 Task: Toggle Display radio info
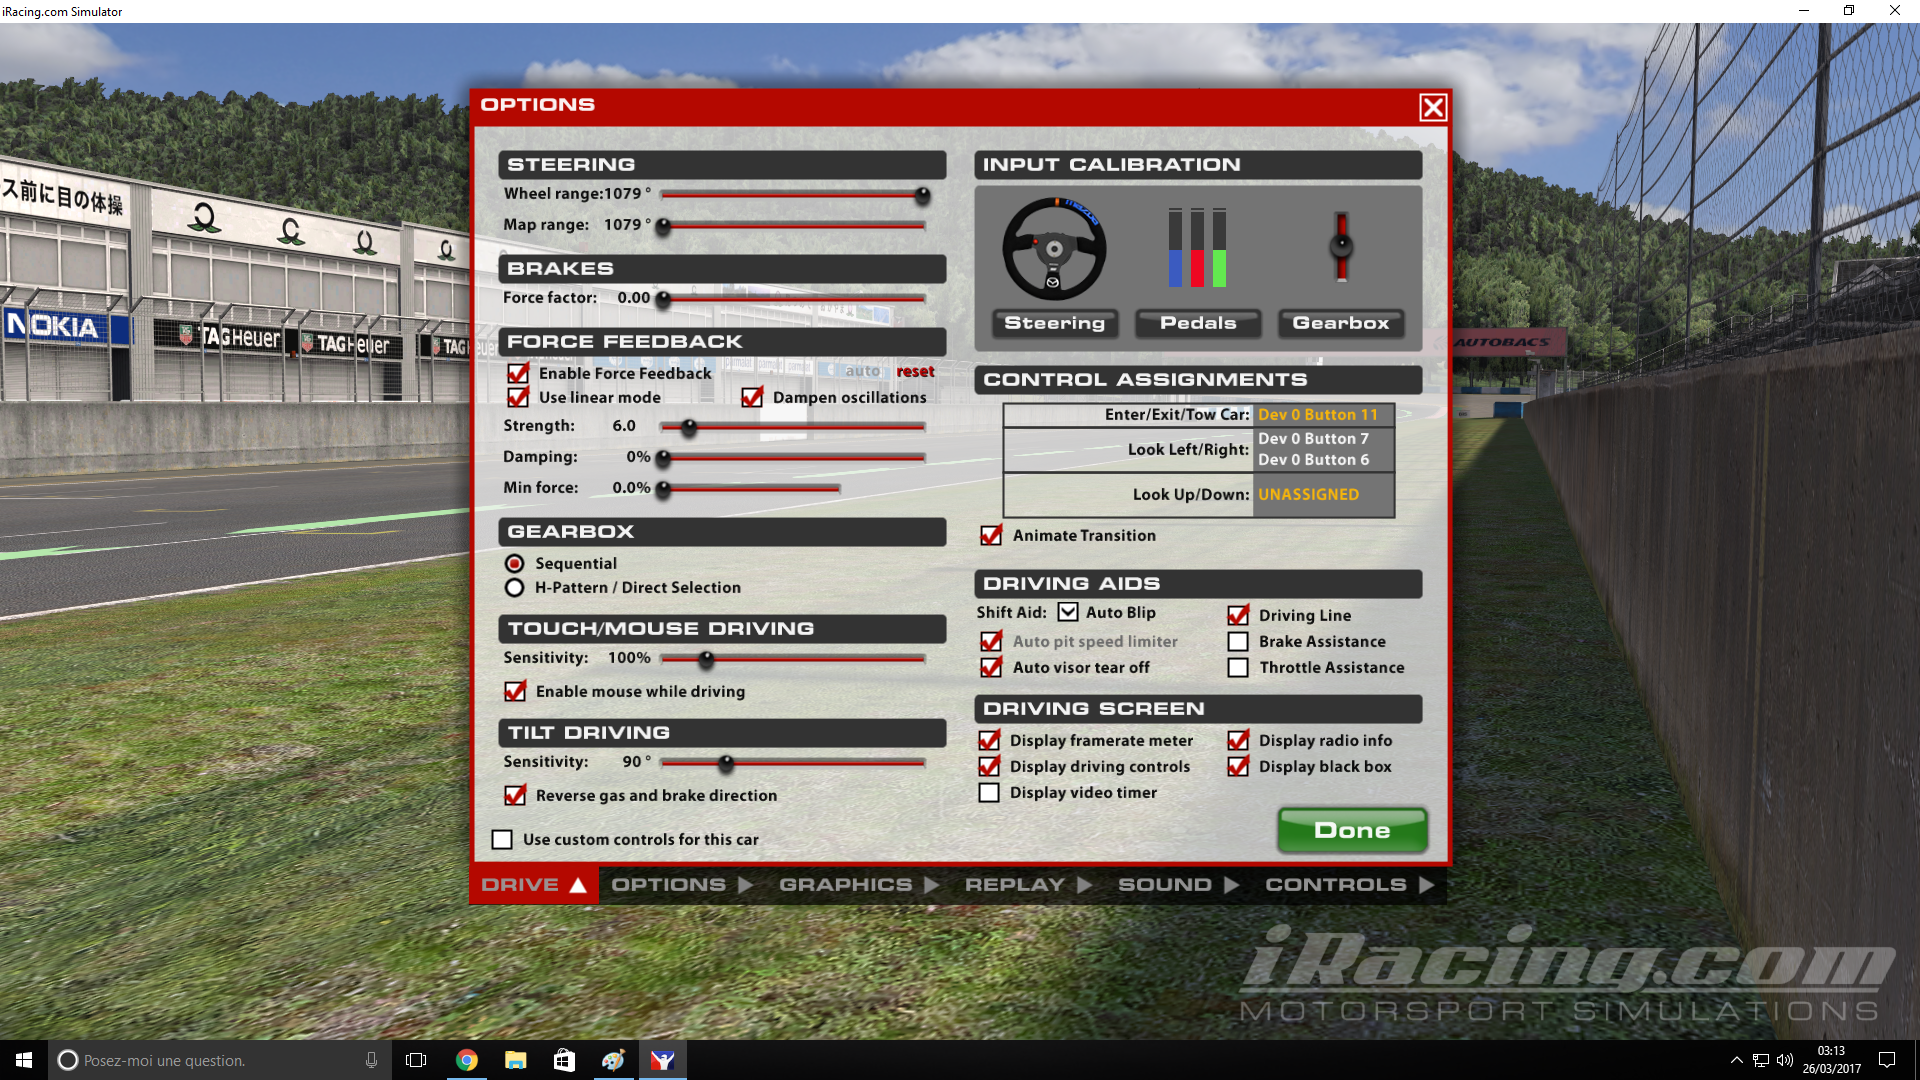click(1238, 740)
